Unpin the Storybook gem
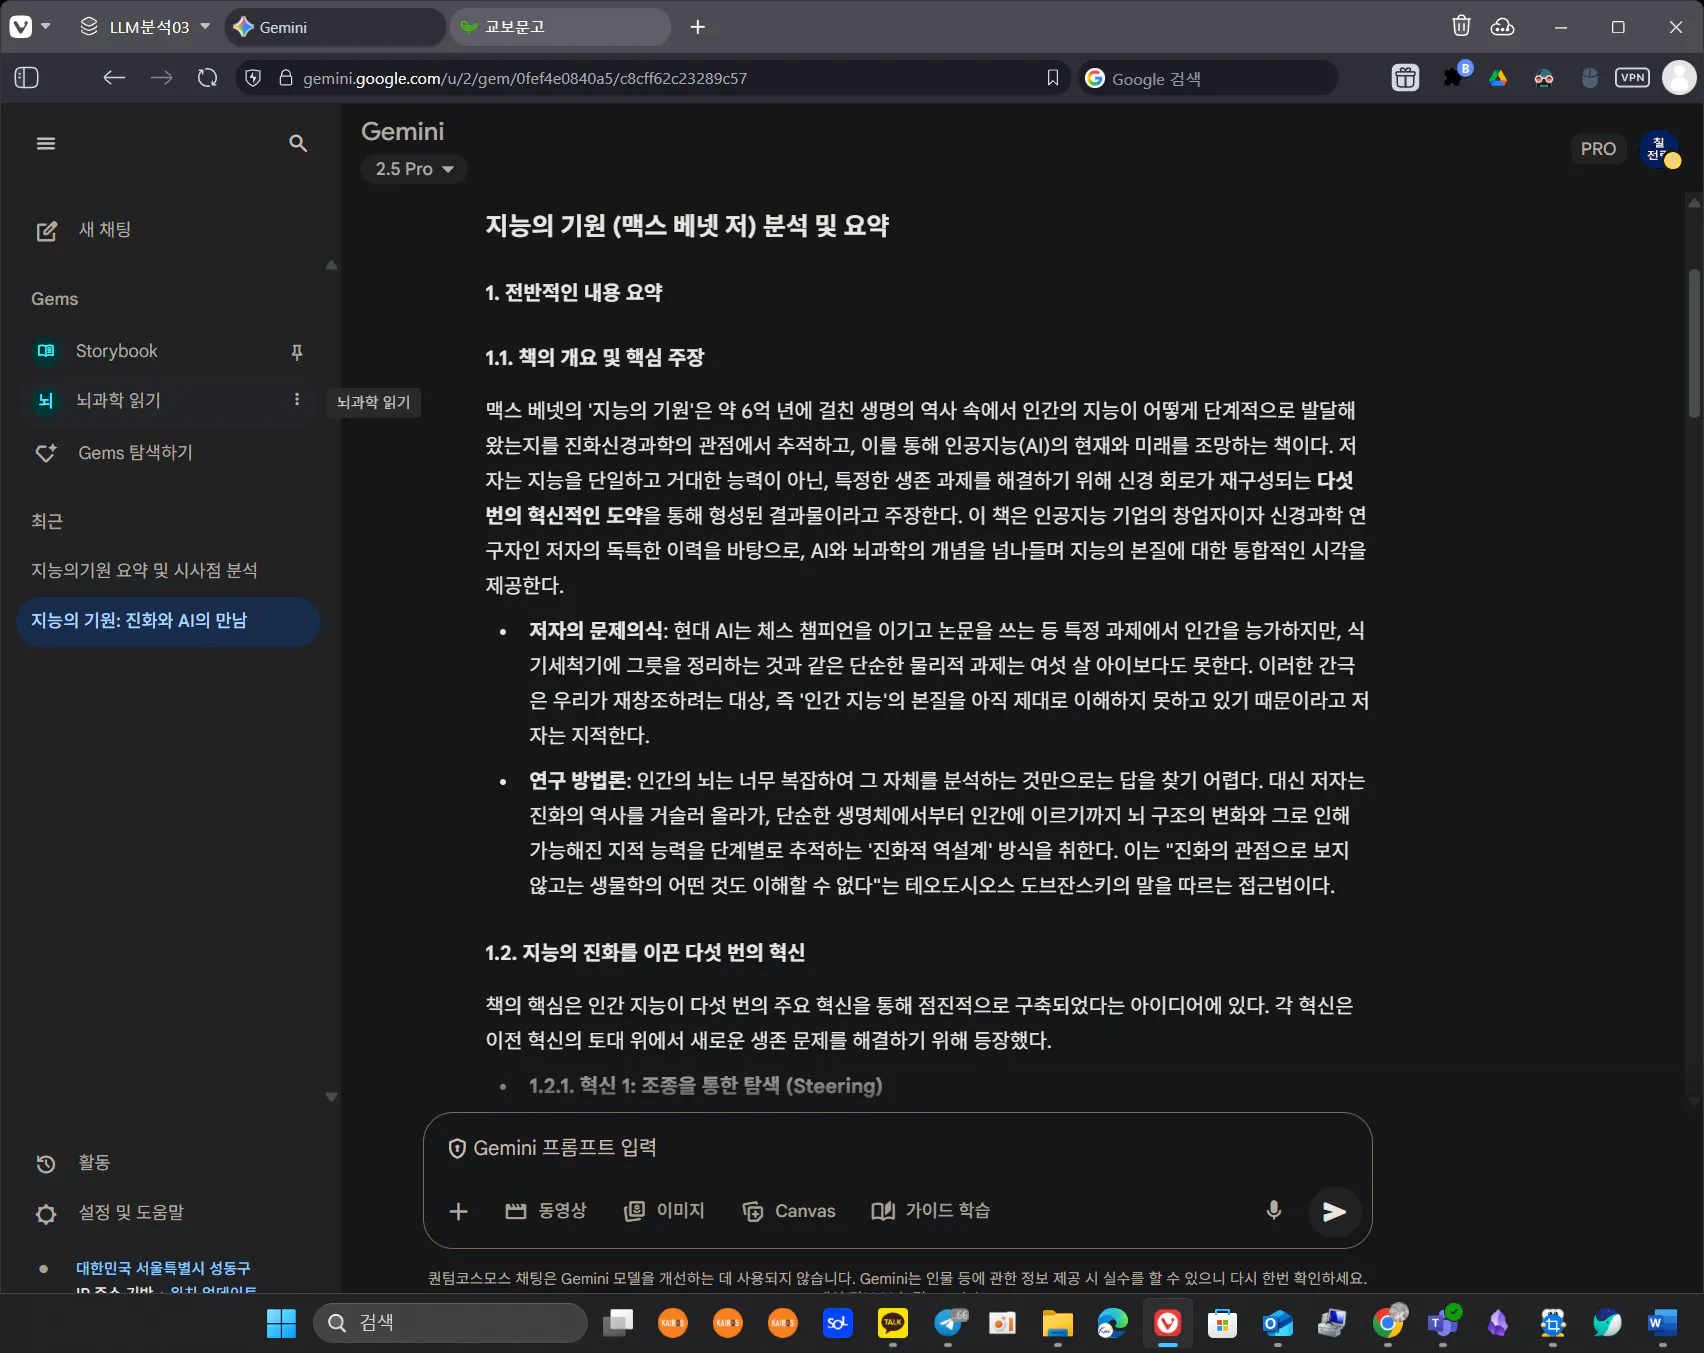 click(297, 352)
